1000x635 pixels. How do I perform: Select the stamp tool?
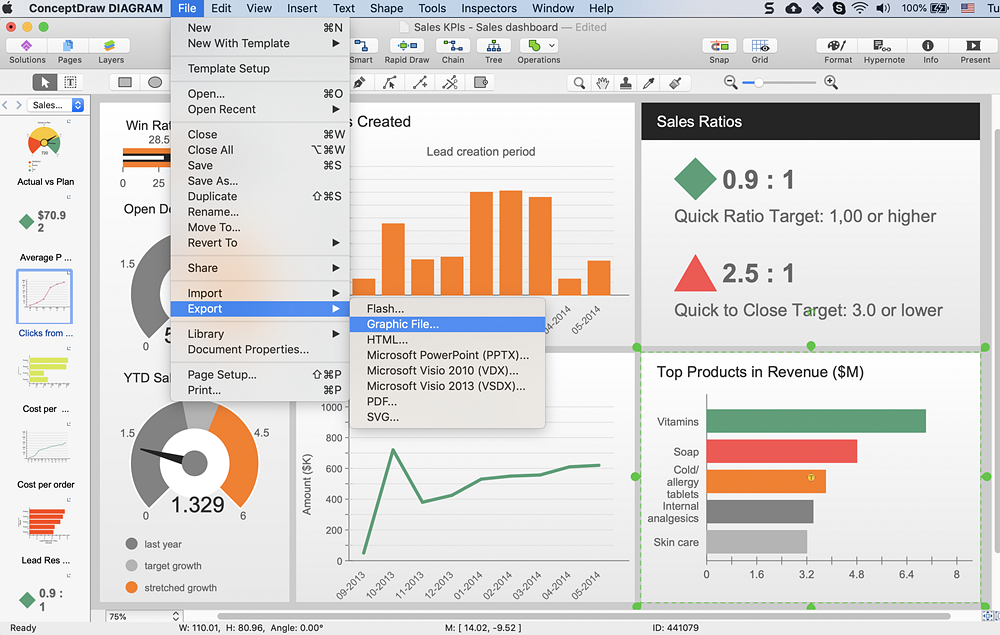coord(626,83)
